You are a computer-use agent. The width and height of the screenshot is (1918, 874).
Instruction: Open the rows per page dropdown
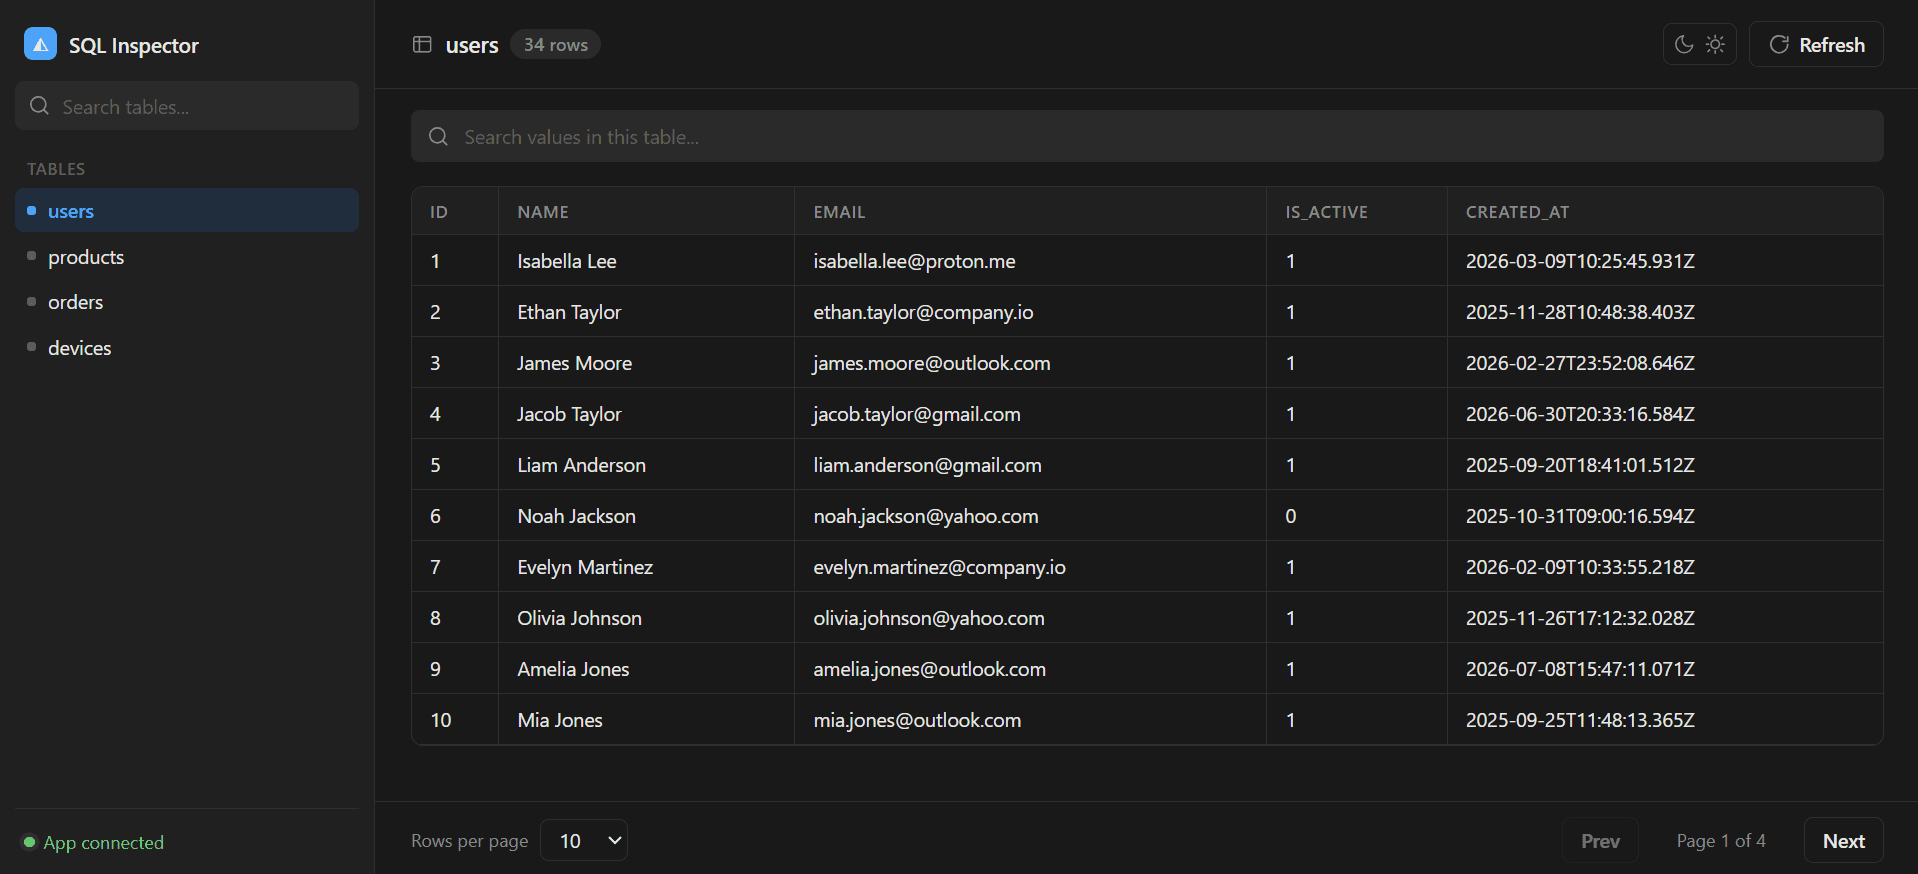584,840
